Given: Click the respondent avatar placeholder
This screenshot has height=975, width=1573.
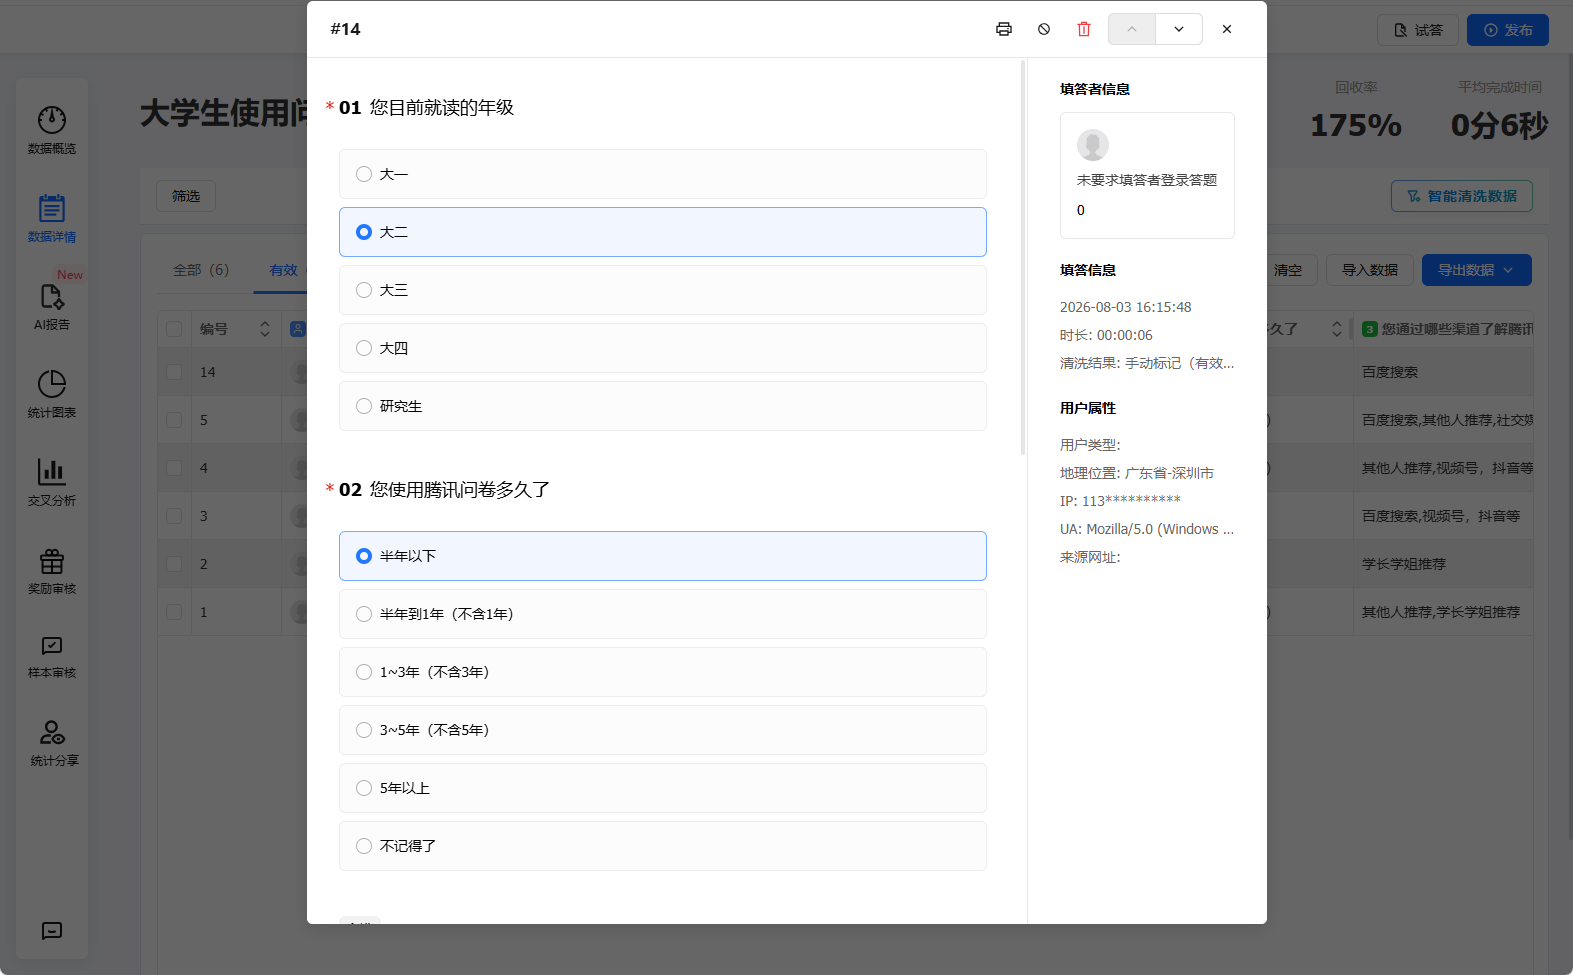Looking at the screenshot, I should point(1093,145).
